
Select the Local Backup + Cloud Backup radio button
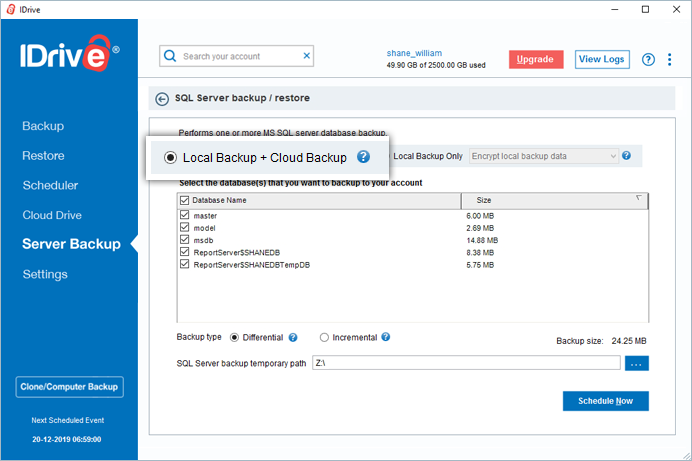tap(170, 157)
